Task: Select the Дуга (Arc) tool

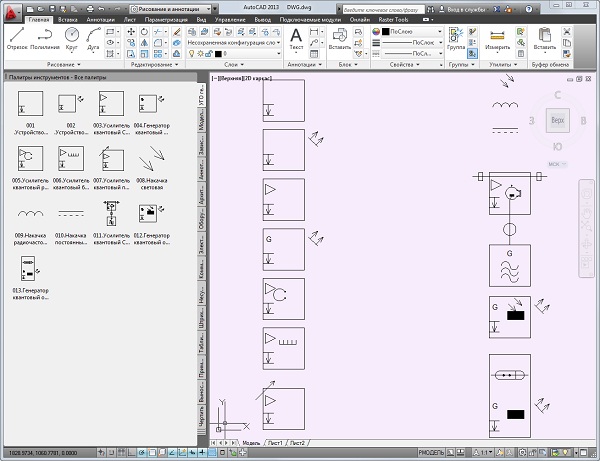Action: coord(96,38)
